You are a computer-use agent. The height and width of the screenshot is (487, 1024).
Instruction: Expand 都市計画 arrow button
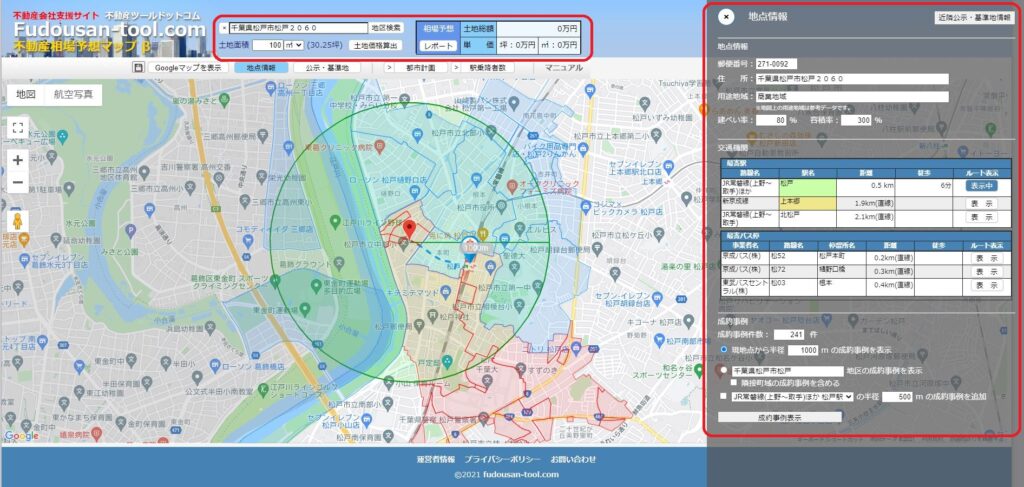point(388,67)
